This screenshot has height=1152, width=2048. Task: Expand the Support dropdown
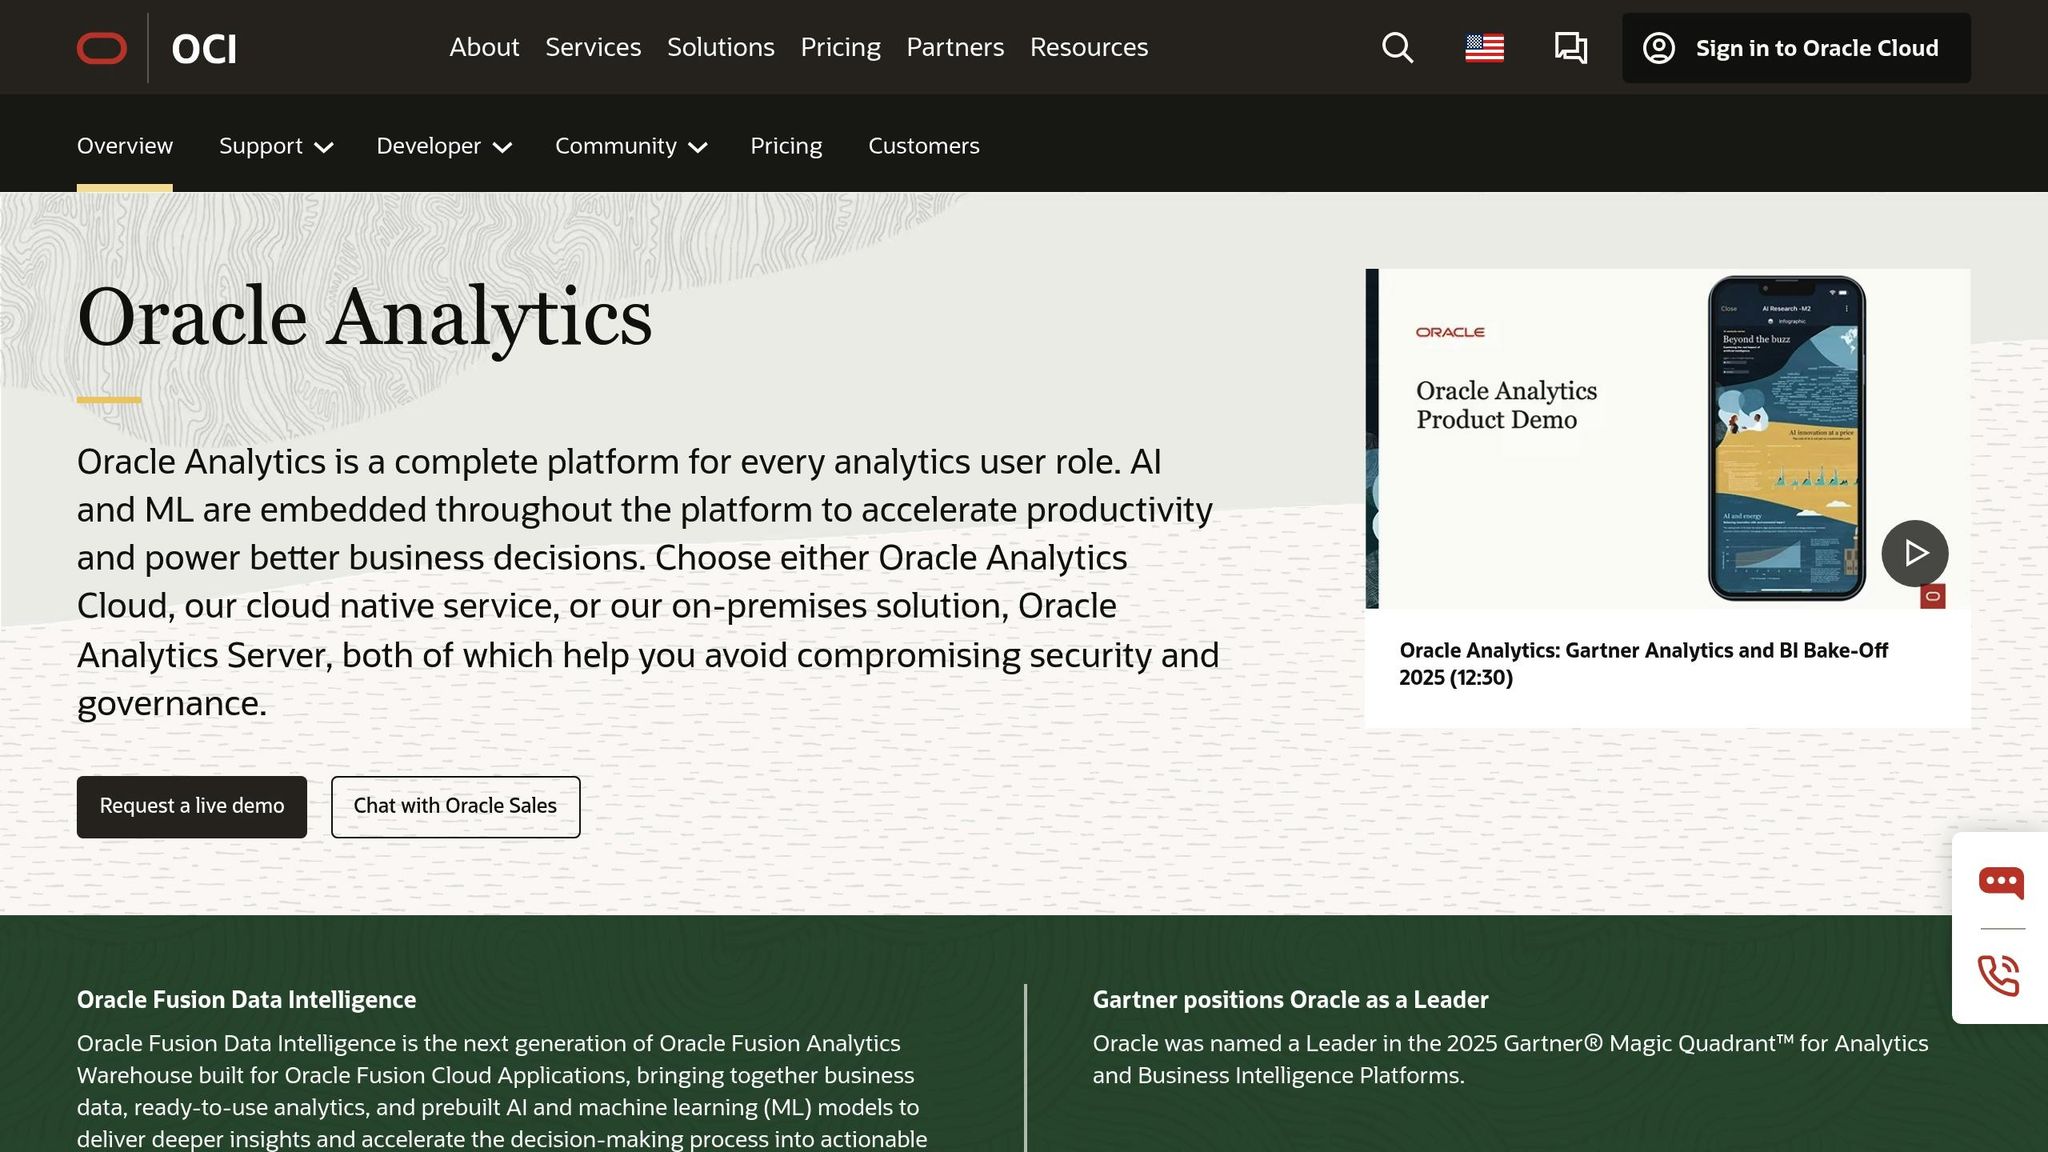[x=275, y=146]
